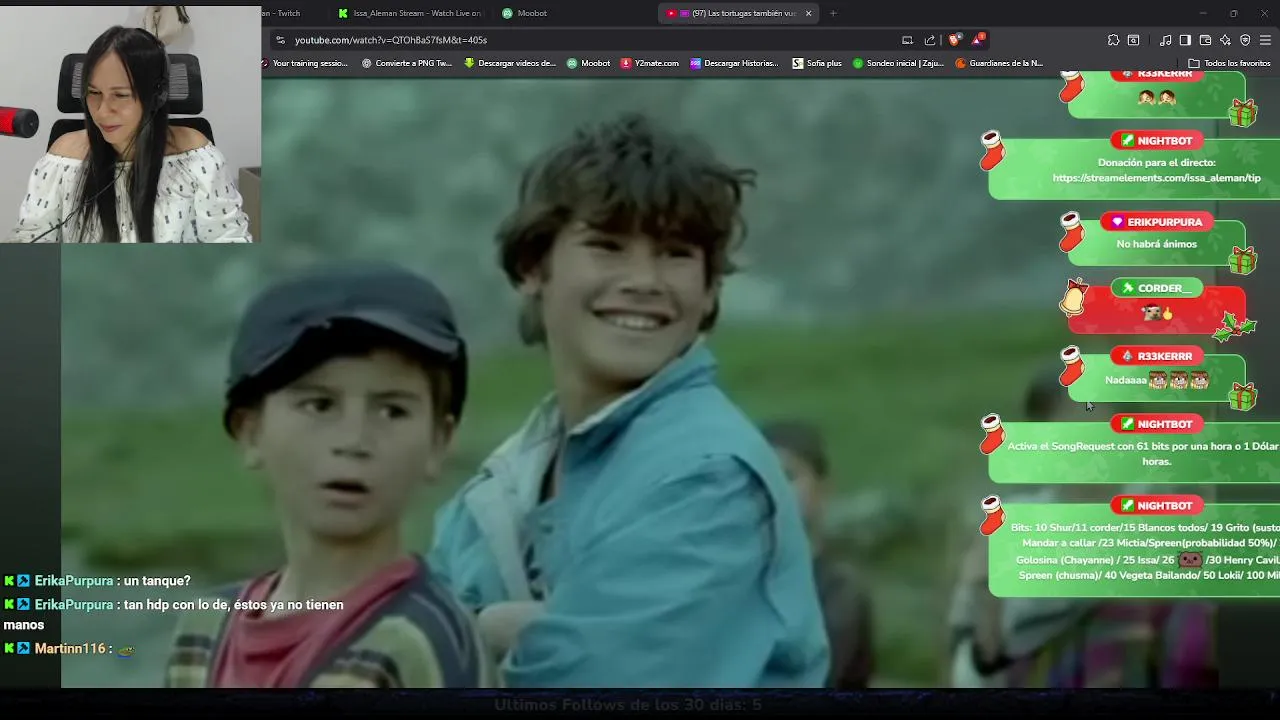1280x720 pixels.
Task: Click 'Ultimos Follows de los 30 dias' text
Action: [x=628, y=705]
